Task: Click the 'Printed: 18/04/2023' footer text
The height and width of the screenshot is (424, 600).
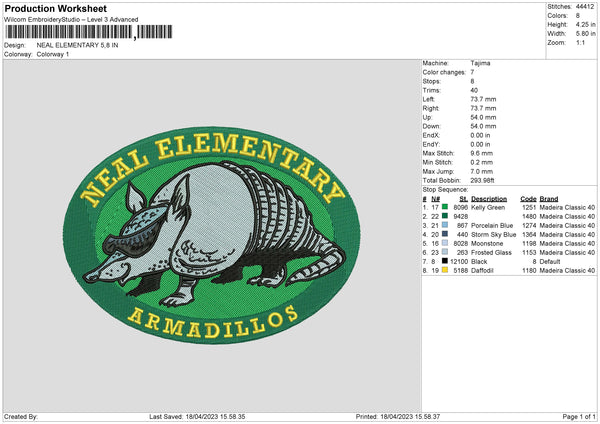Action: tap(398, 417)
